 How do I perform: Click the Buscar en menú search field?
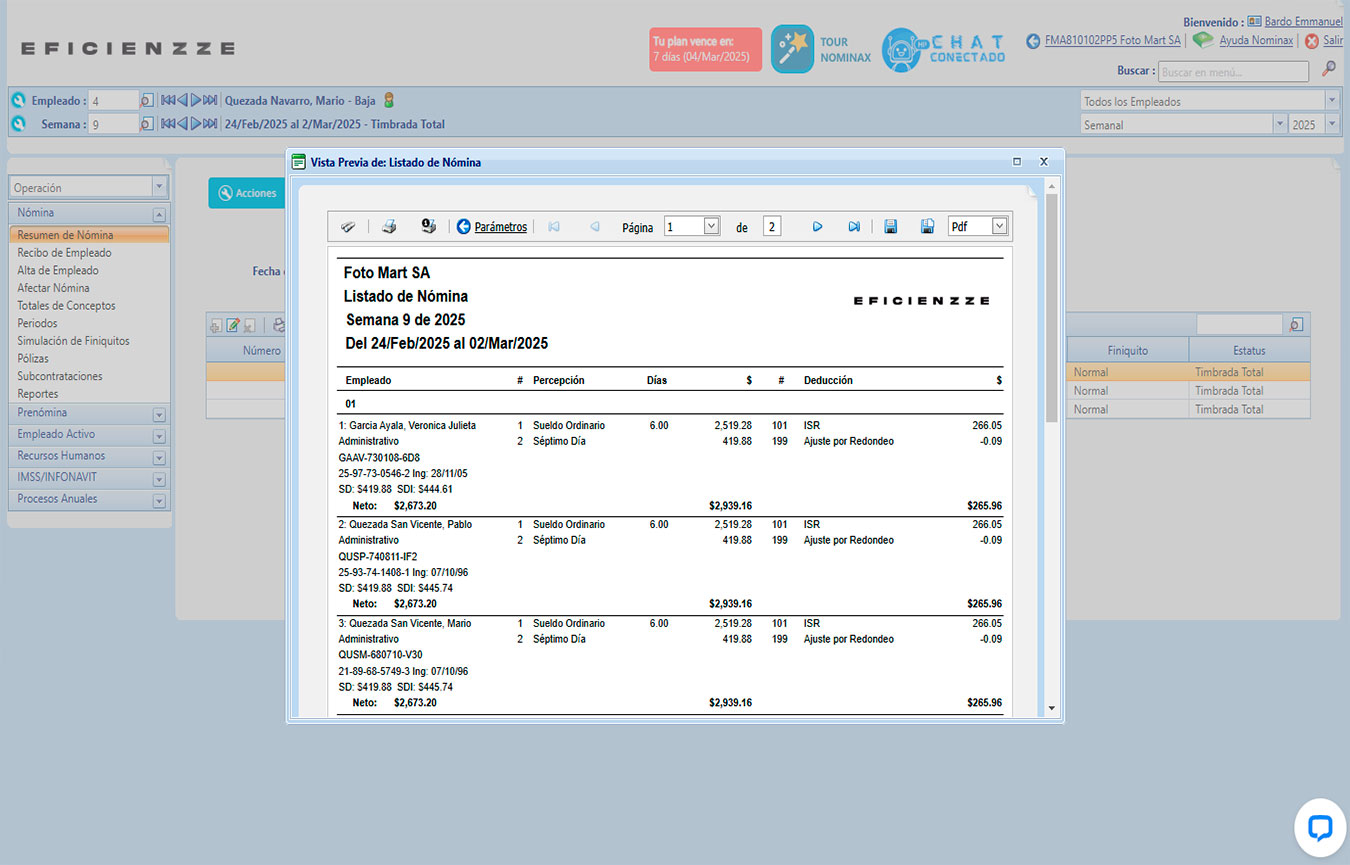pyautogui.click(x=1232, y=72)
